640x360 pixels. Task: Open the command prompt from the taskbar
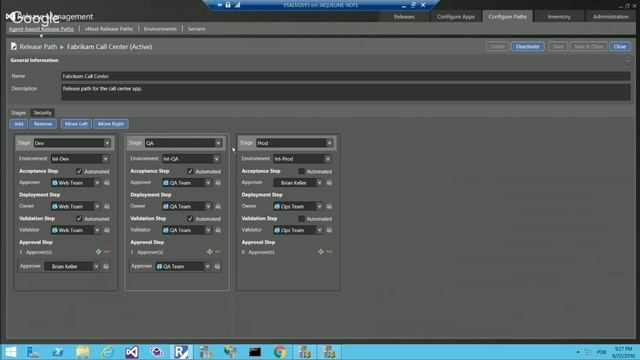(x=255, y=352)
